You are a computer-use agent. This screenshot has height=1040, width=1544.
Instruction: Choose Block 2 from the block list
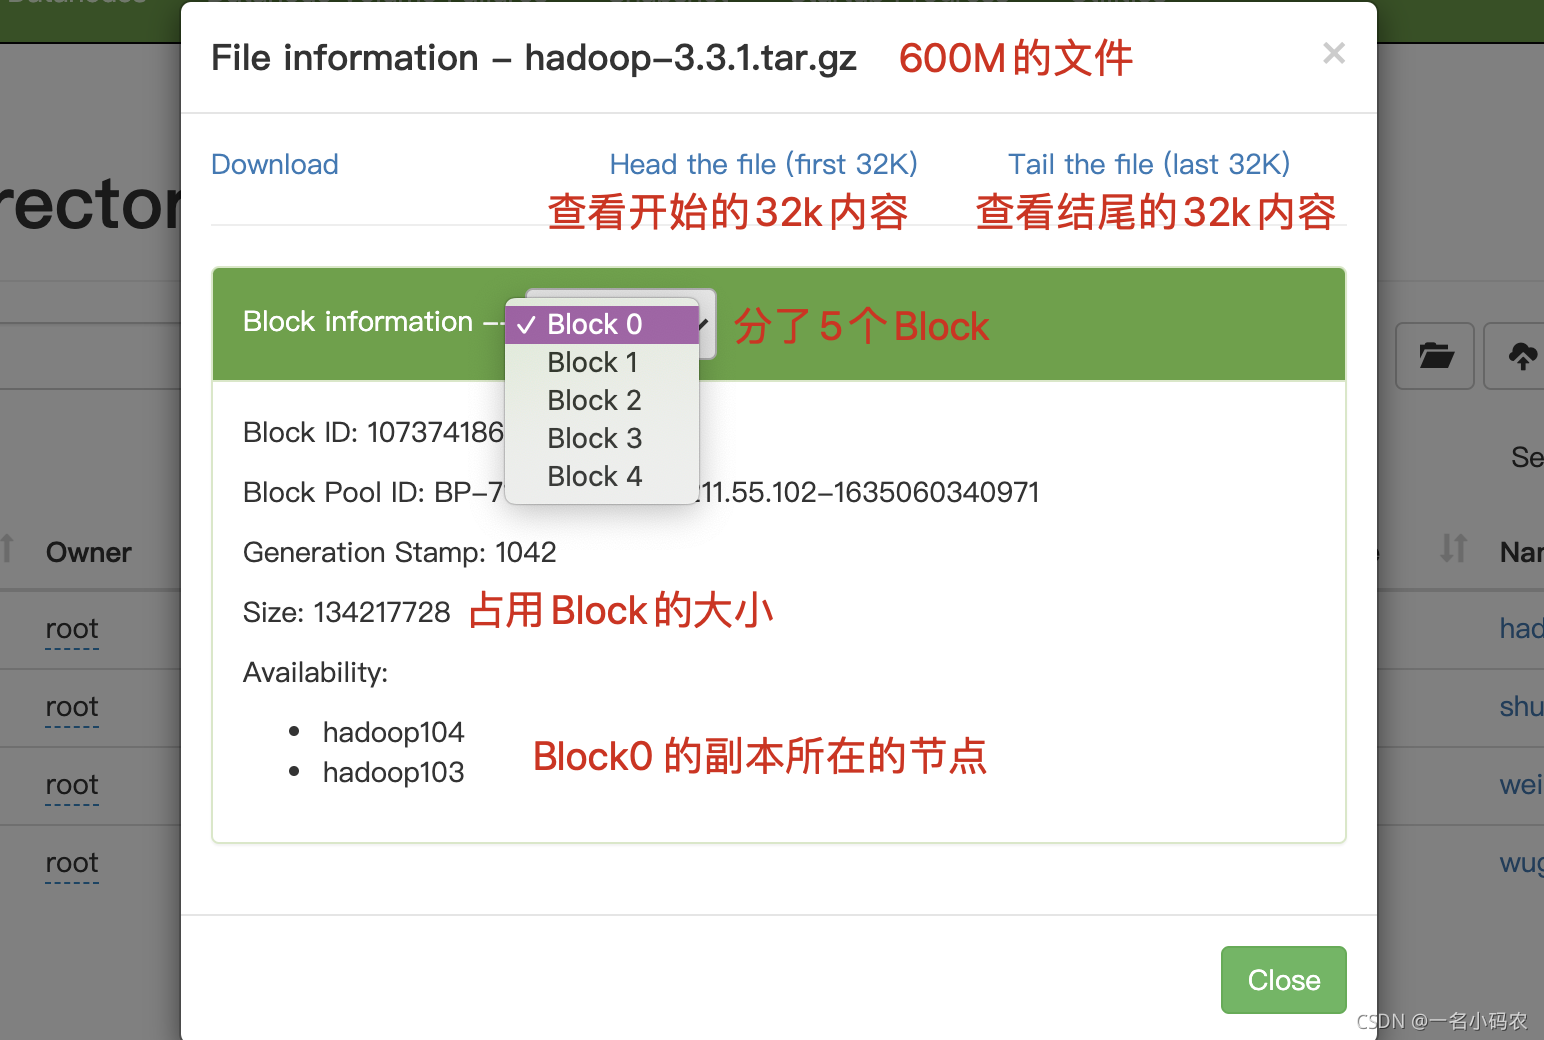click(602, 400)
